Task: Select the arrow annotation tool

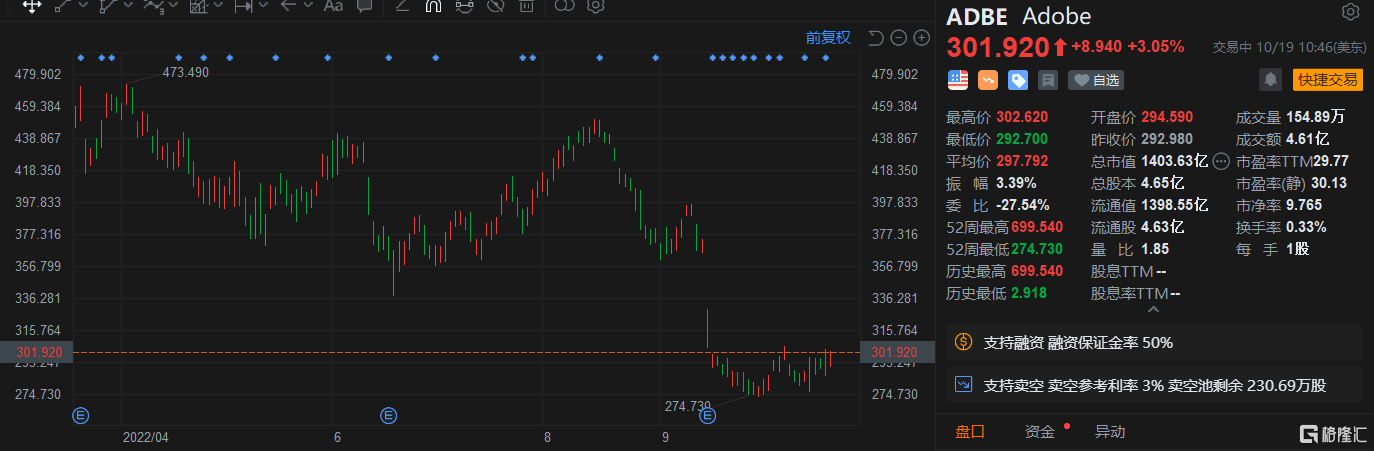Action: [x=288, y=5]
